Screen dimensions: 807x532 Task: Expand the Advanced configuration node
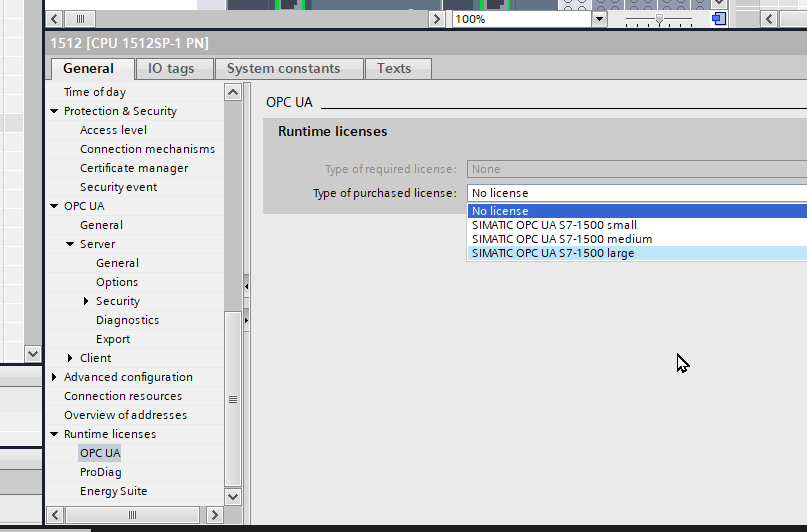coord(55,377)
